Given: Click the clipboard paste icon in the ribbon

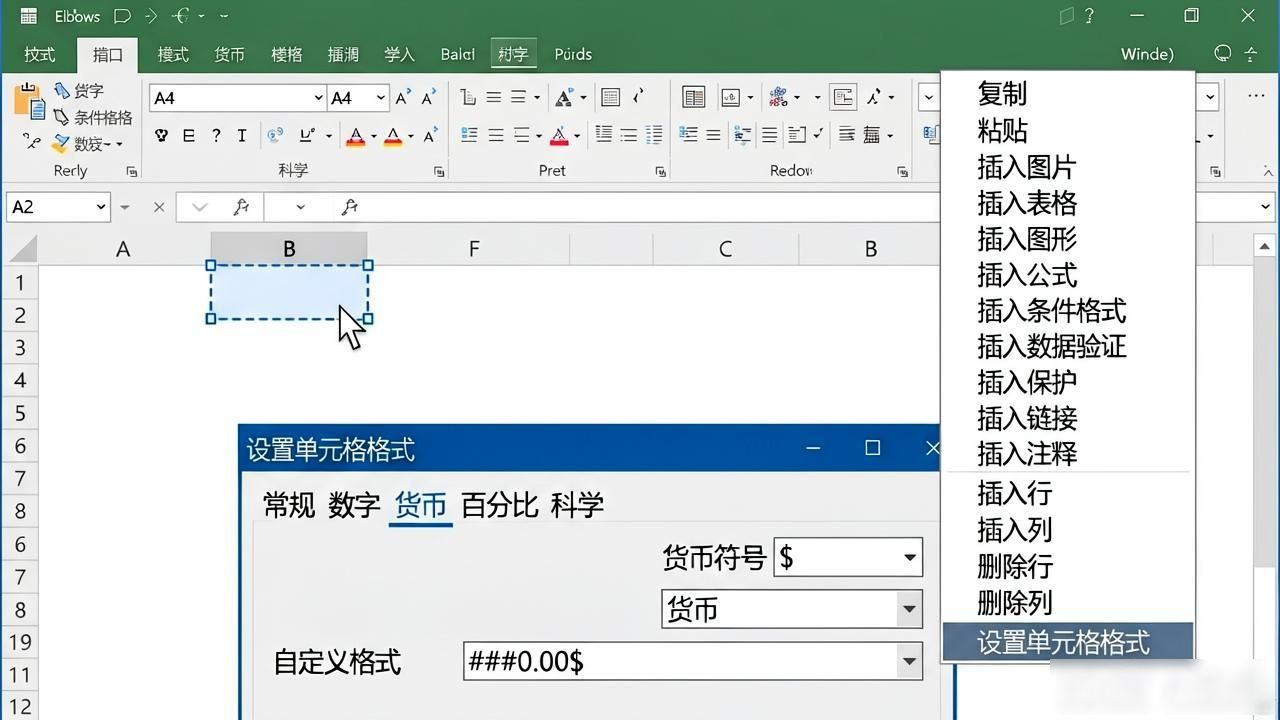Looking at the screenshot, I should (x=29, y=101).
